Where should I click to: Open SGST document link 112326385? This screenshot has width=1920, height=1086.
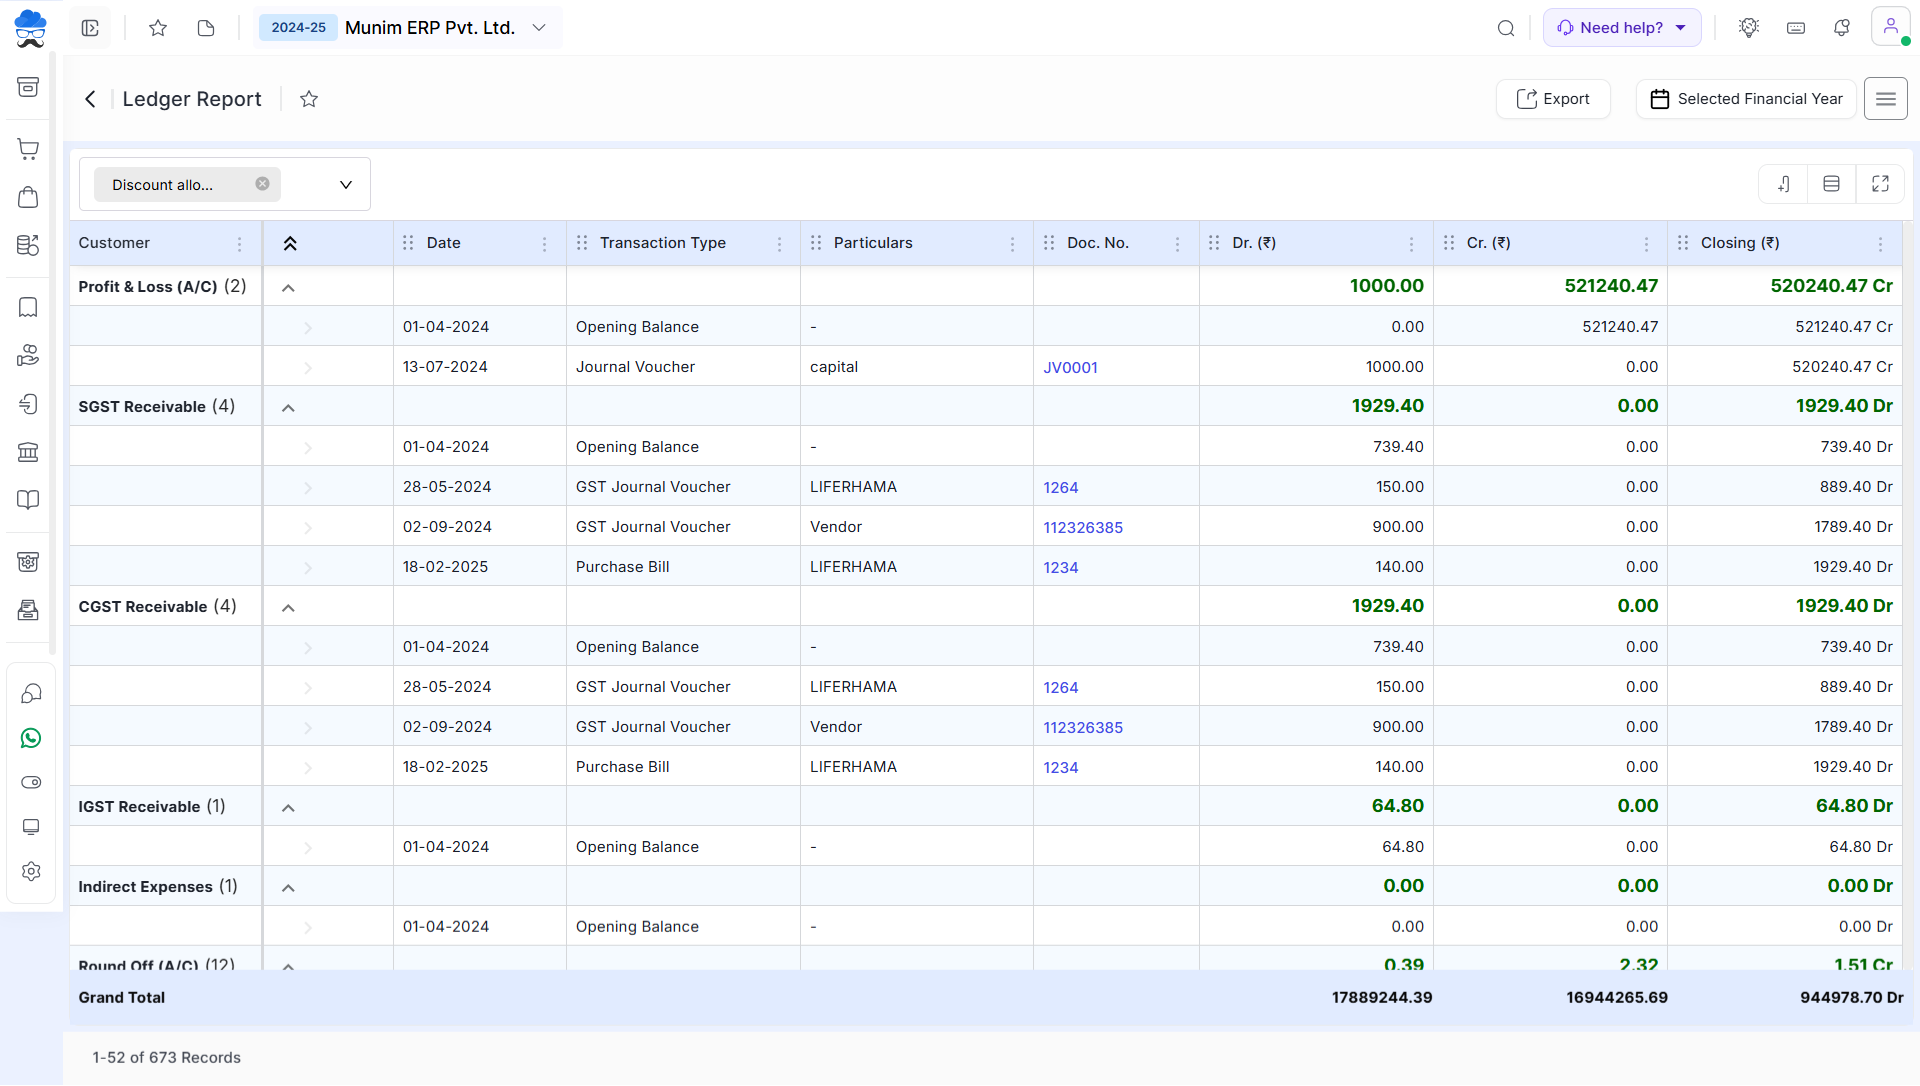tap(1083, 528)
